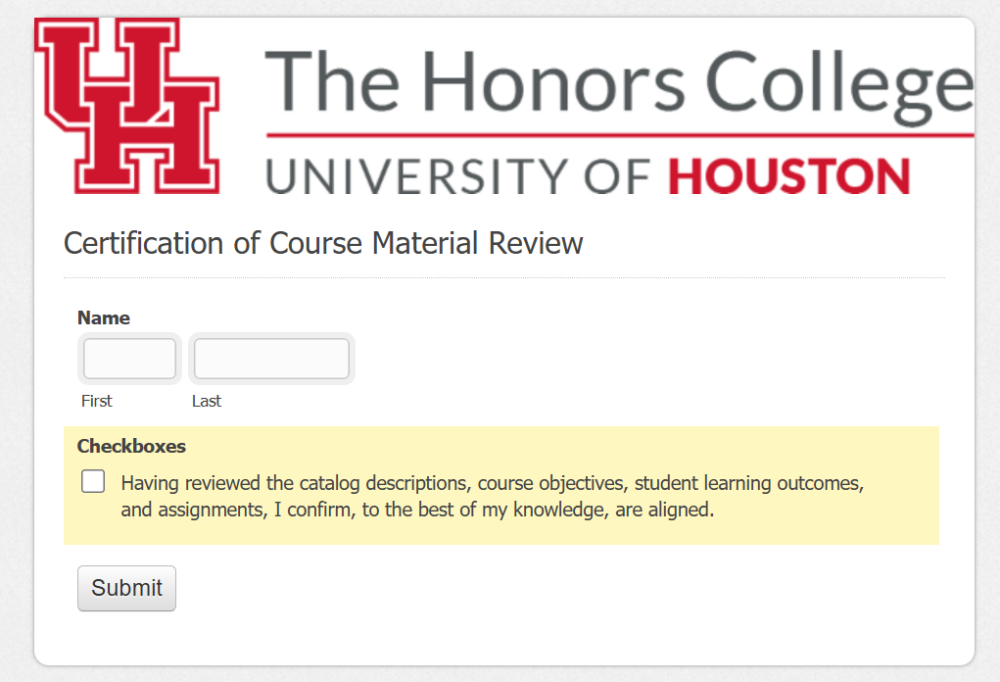
Task: Click the "First" sublabel below the name box
Action: 96,401
